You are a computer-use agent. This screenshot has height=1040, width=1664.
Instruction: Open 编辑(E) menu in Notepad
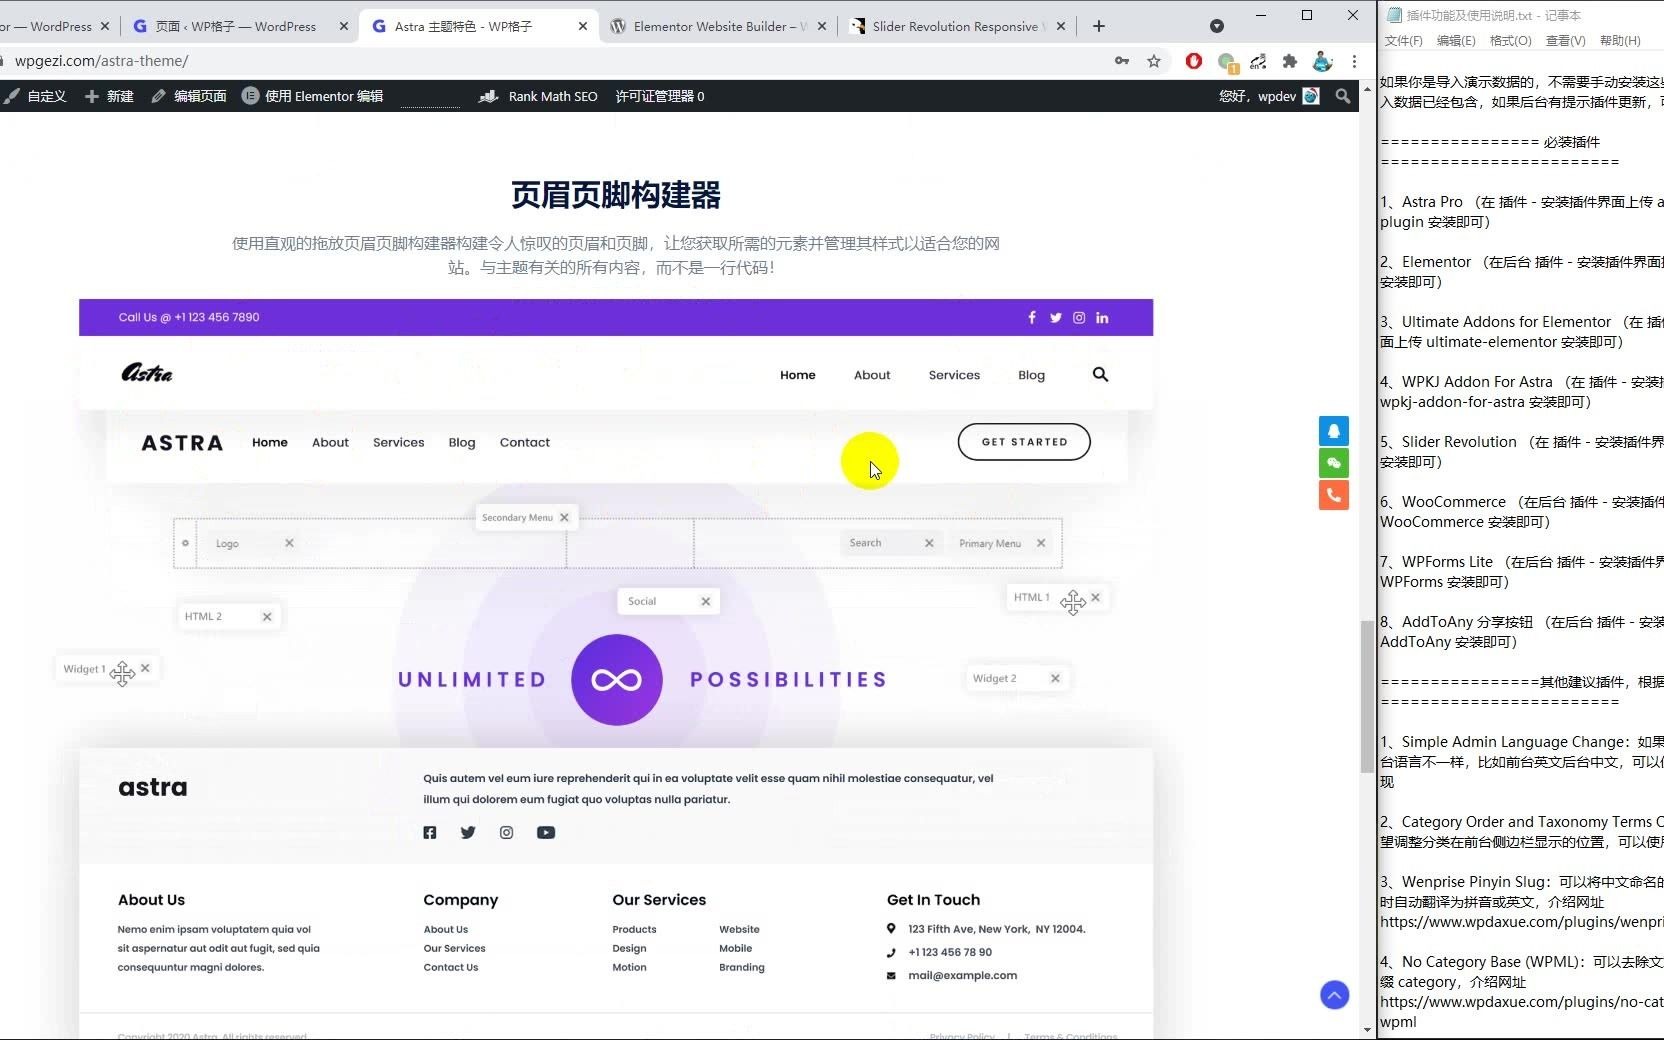(1456, 41)
